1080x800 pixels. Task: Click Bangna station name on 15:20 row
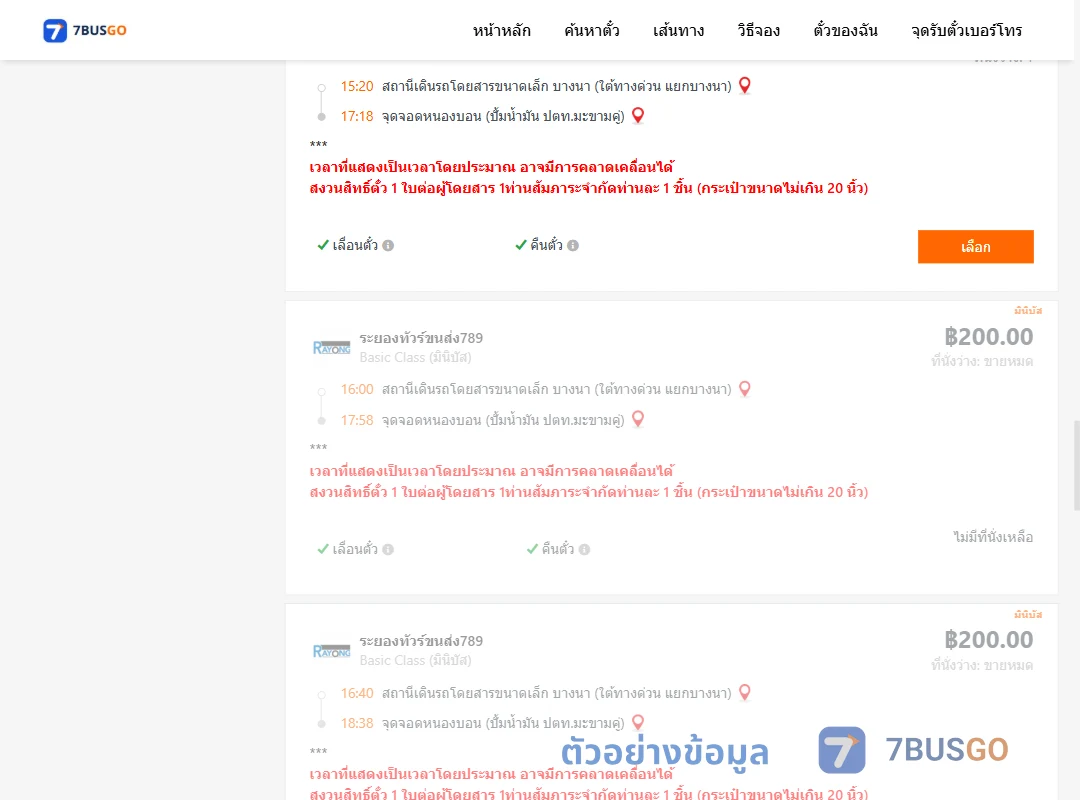557,86
